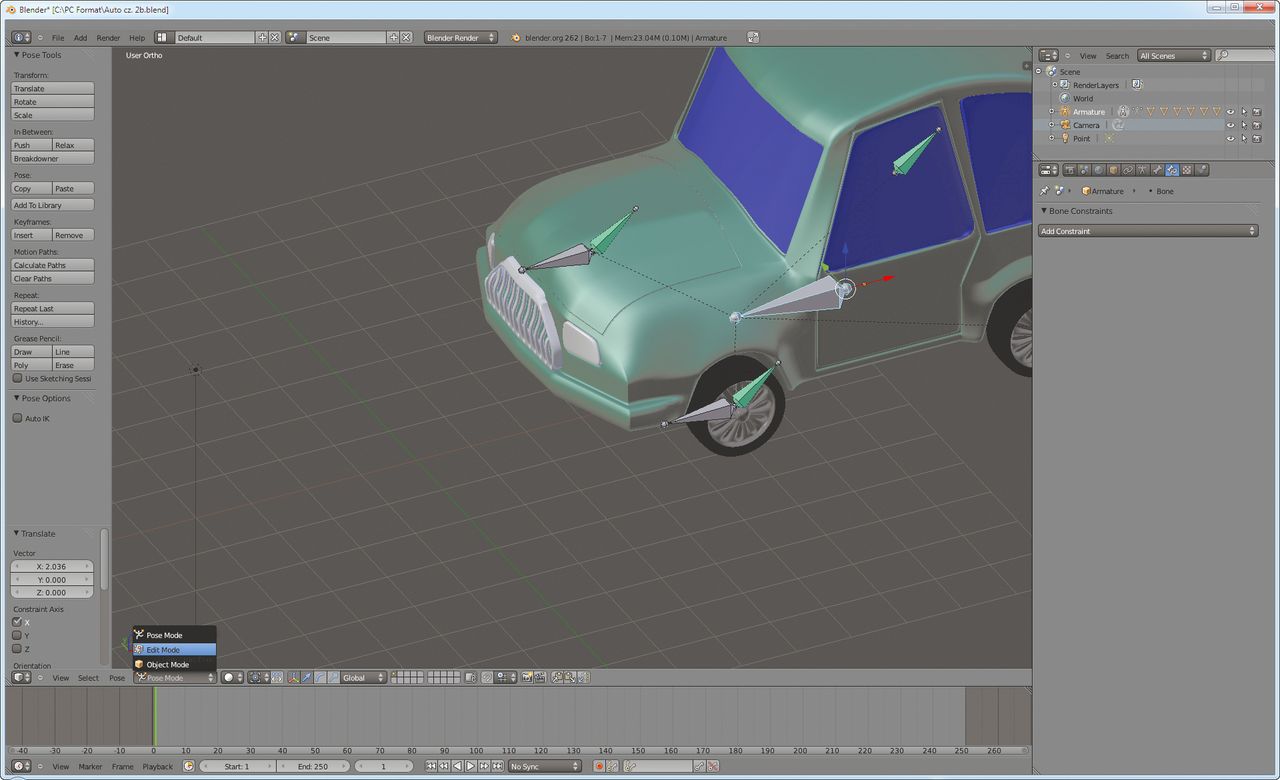The height and width of the screenshot is (780, 1280).
Task: Click the Breakdowner button
Action: coord(52,158)
